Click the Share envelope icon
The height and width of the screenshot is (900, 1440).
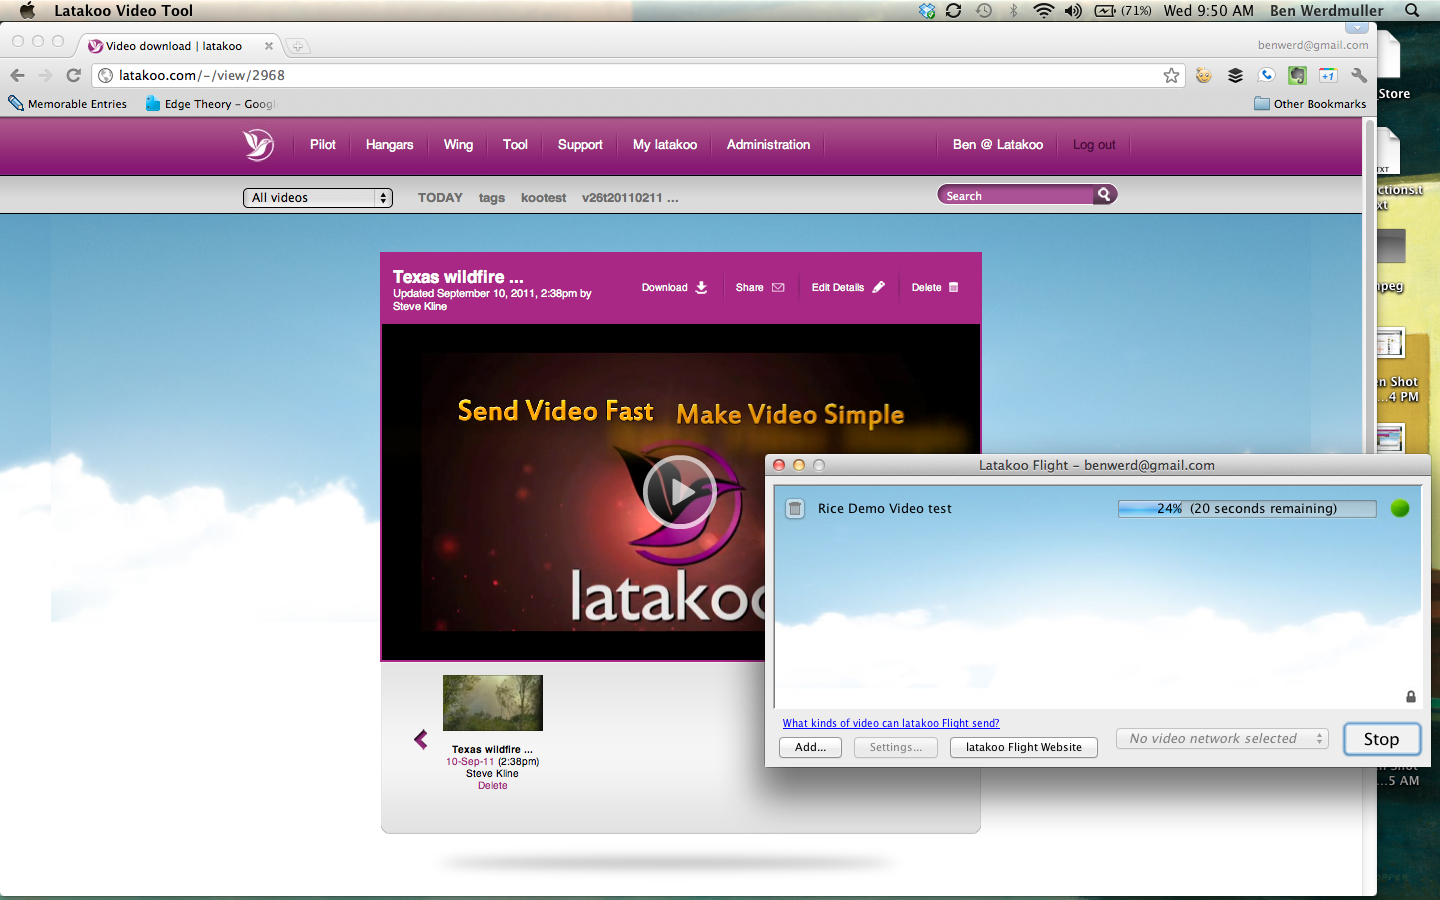778,288
